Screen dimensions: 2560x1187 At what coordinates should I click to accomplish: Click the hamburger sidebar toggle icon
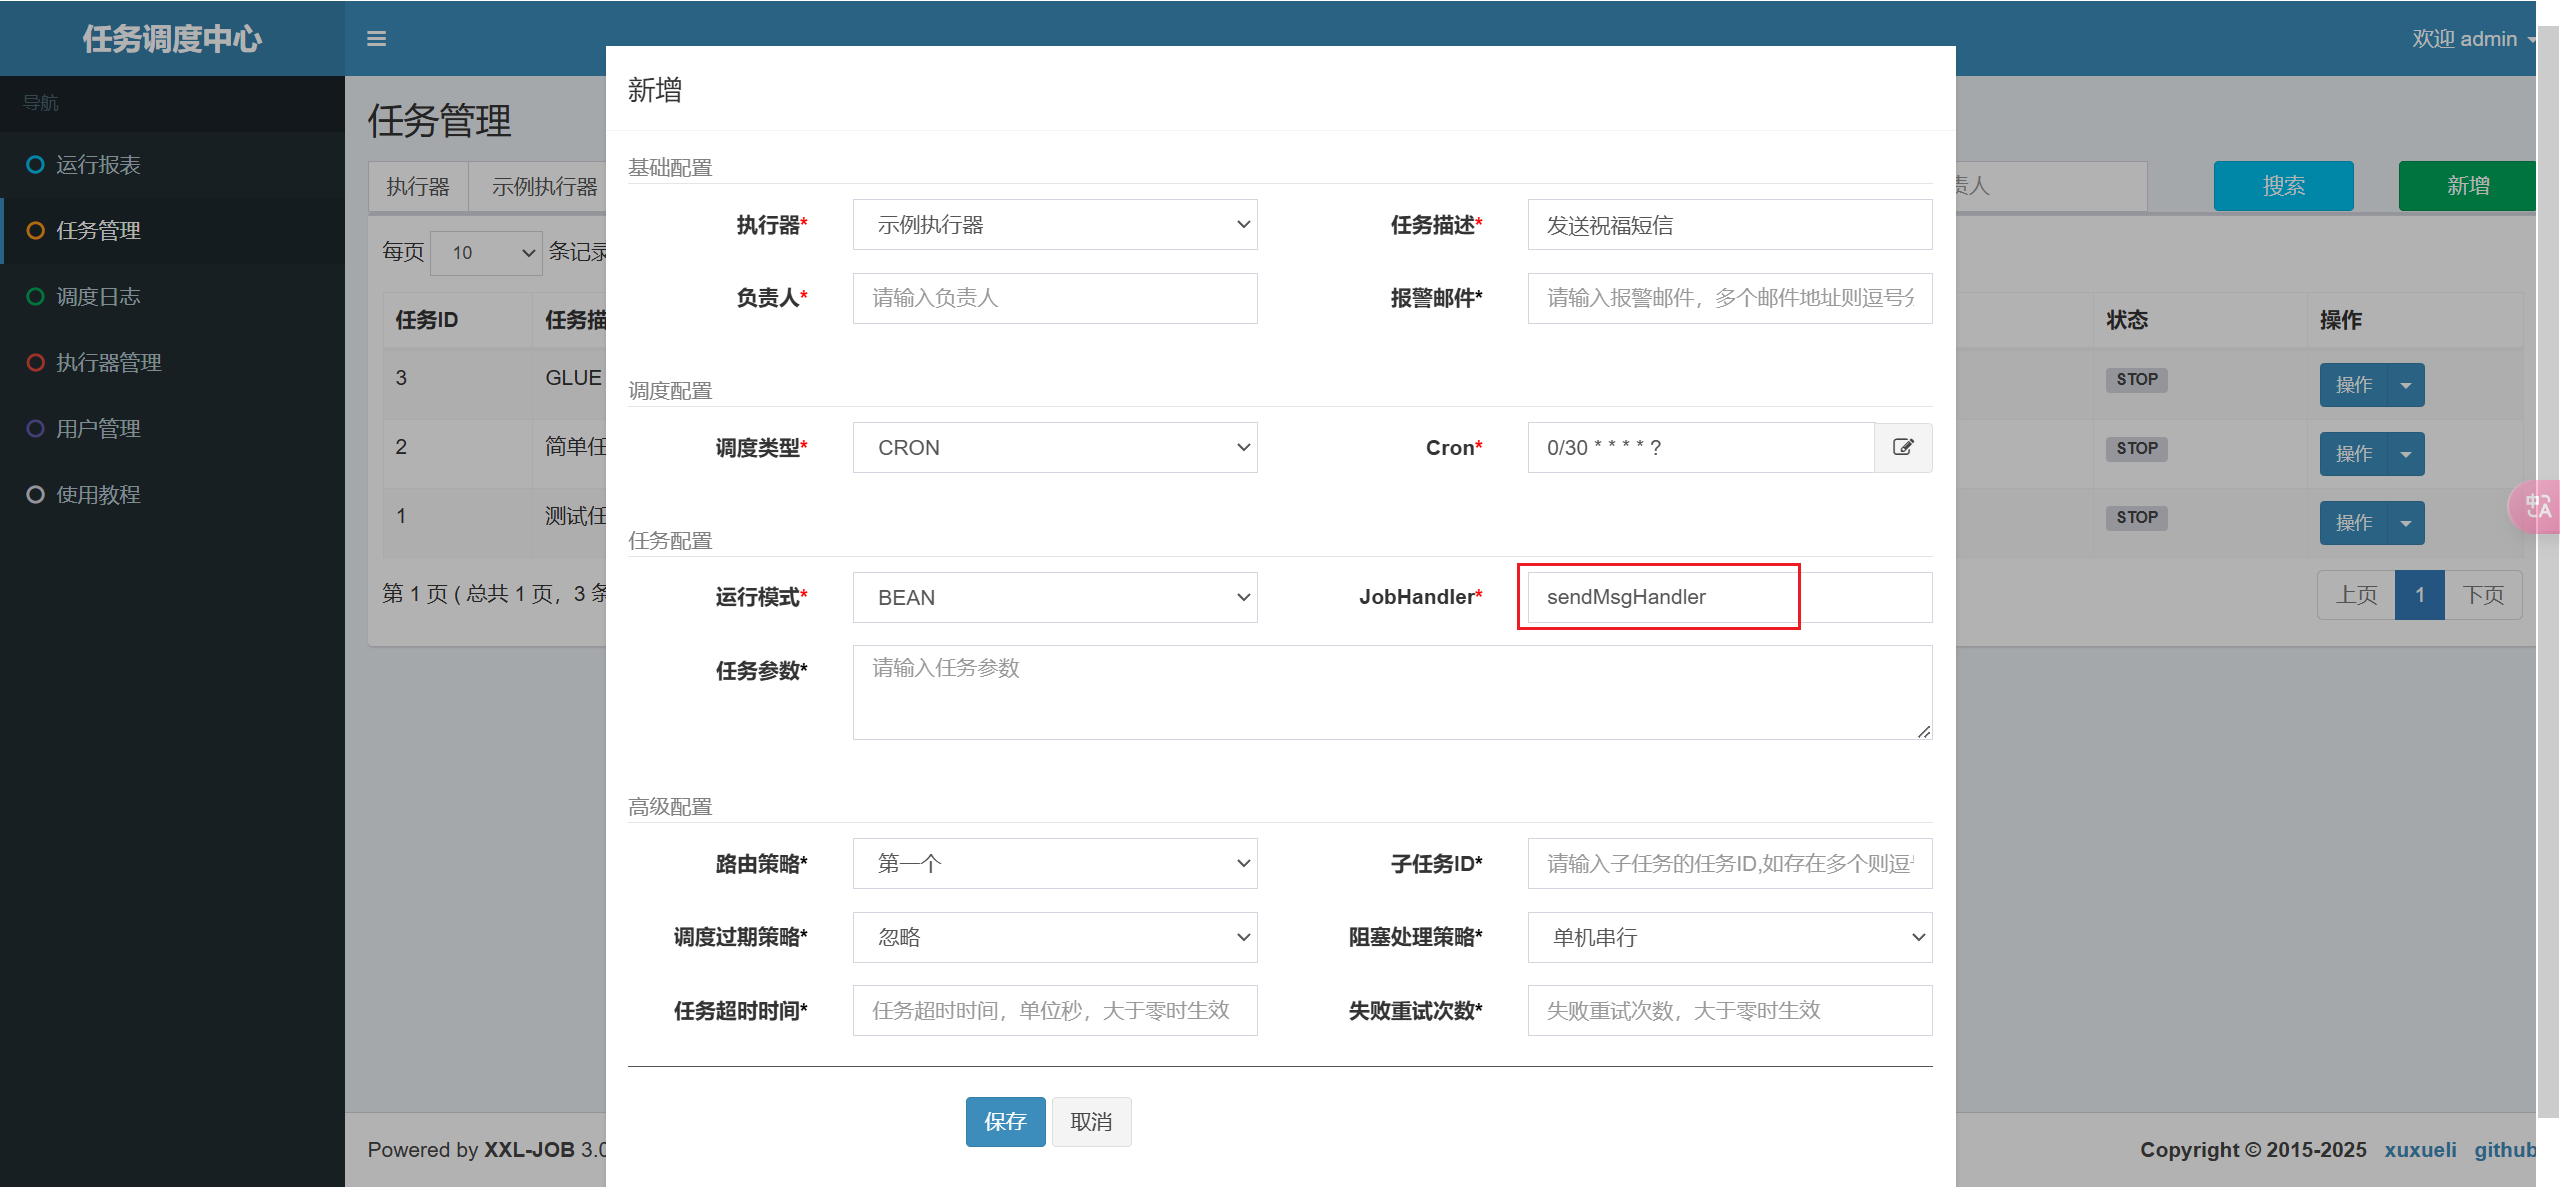point(376,39)
